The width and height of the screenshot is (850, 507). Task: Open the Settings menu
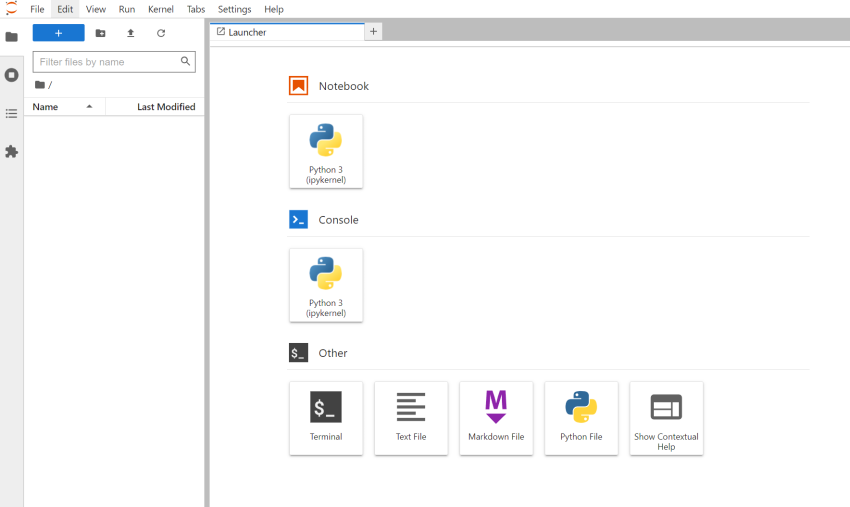(235, 9)
